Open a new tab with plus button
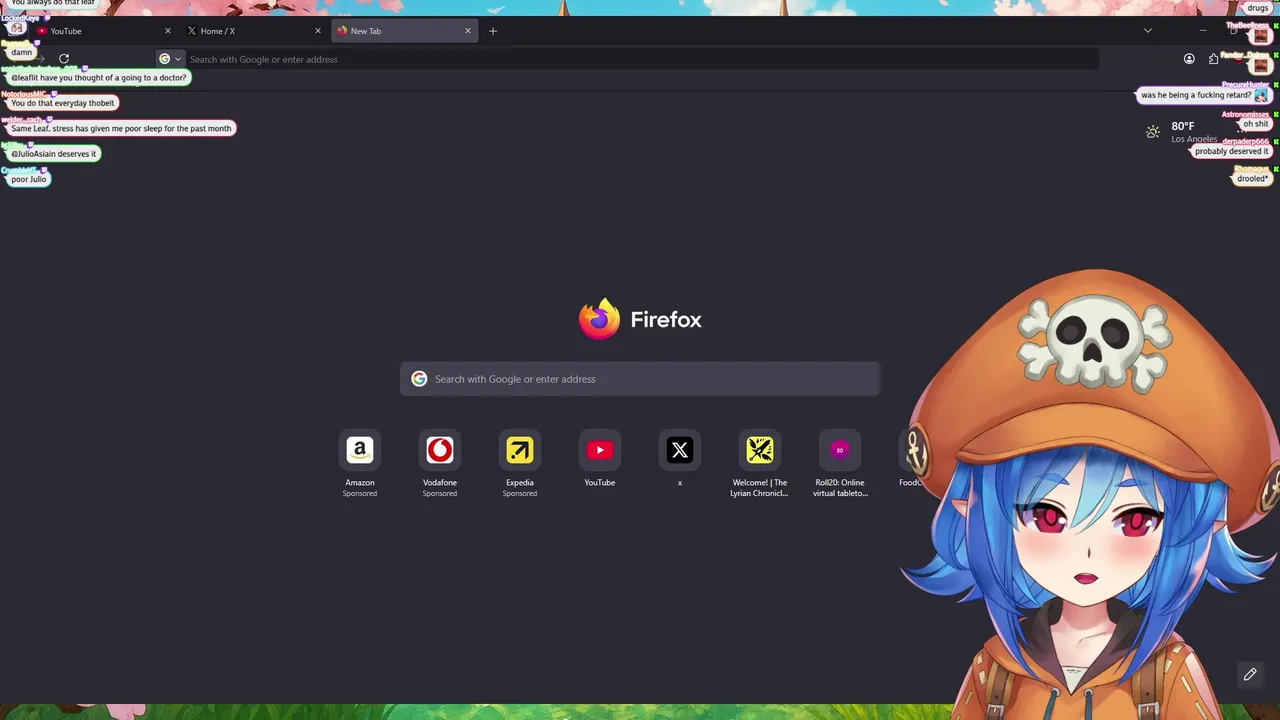This screenshot has width=1280, height=720. pyautogui.click(x=493, y=31)
